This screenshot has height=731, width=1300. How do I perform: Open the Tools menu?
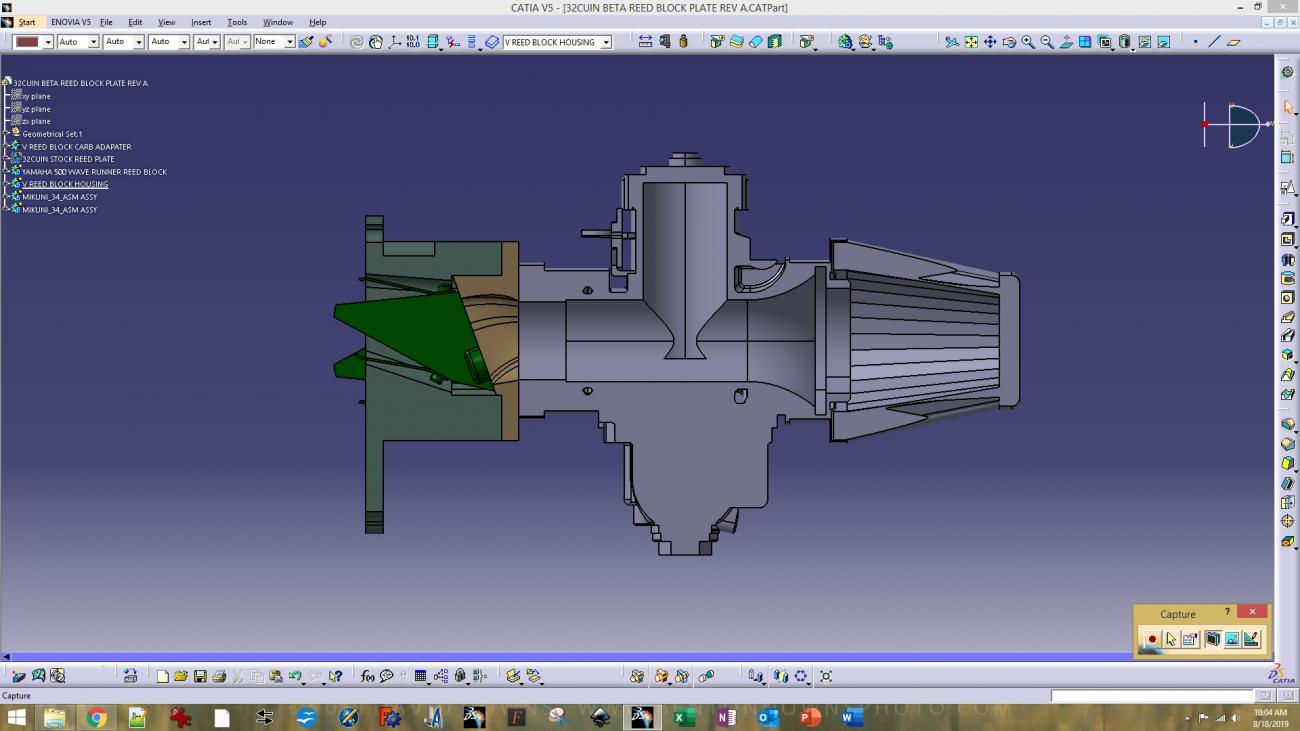click(237, 22)
